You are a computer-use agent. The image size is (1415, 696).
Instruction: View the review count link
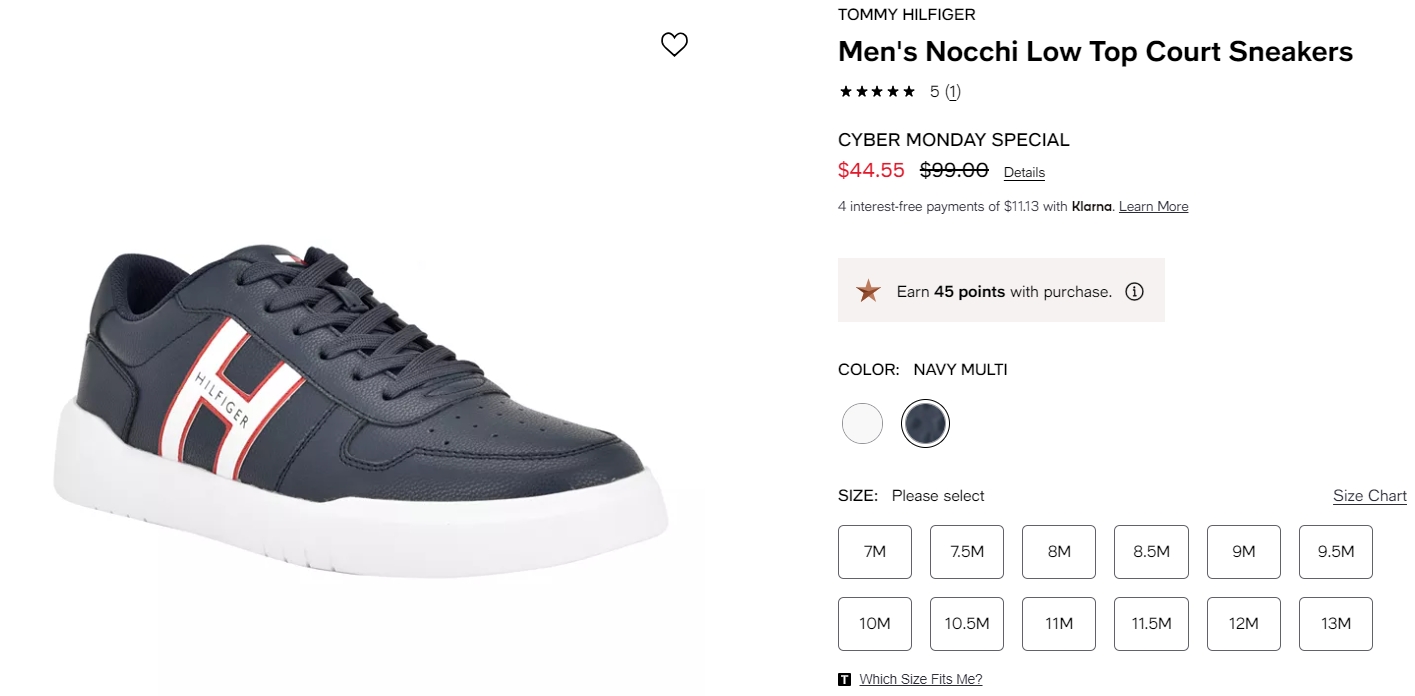click(953, 92)
